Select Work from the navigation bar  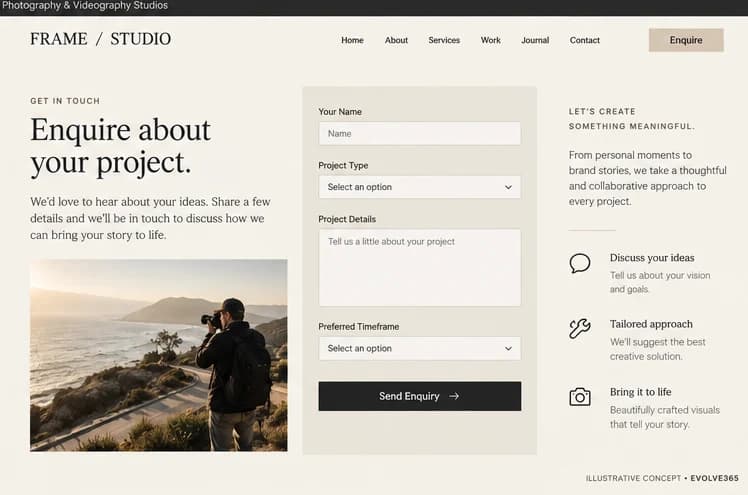pos(490,40)
